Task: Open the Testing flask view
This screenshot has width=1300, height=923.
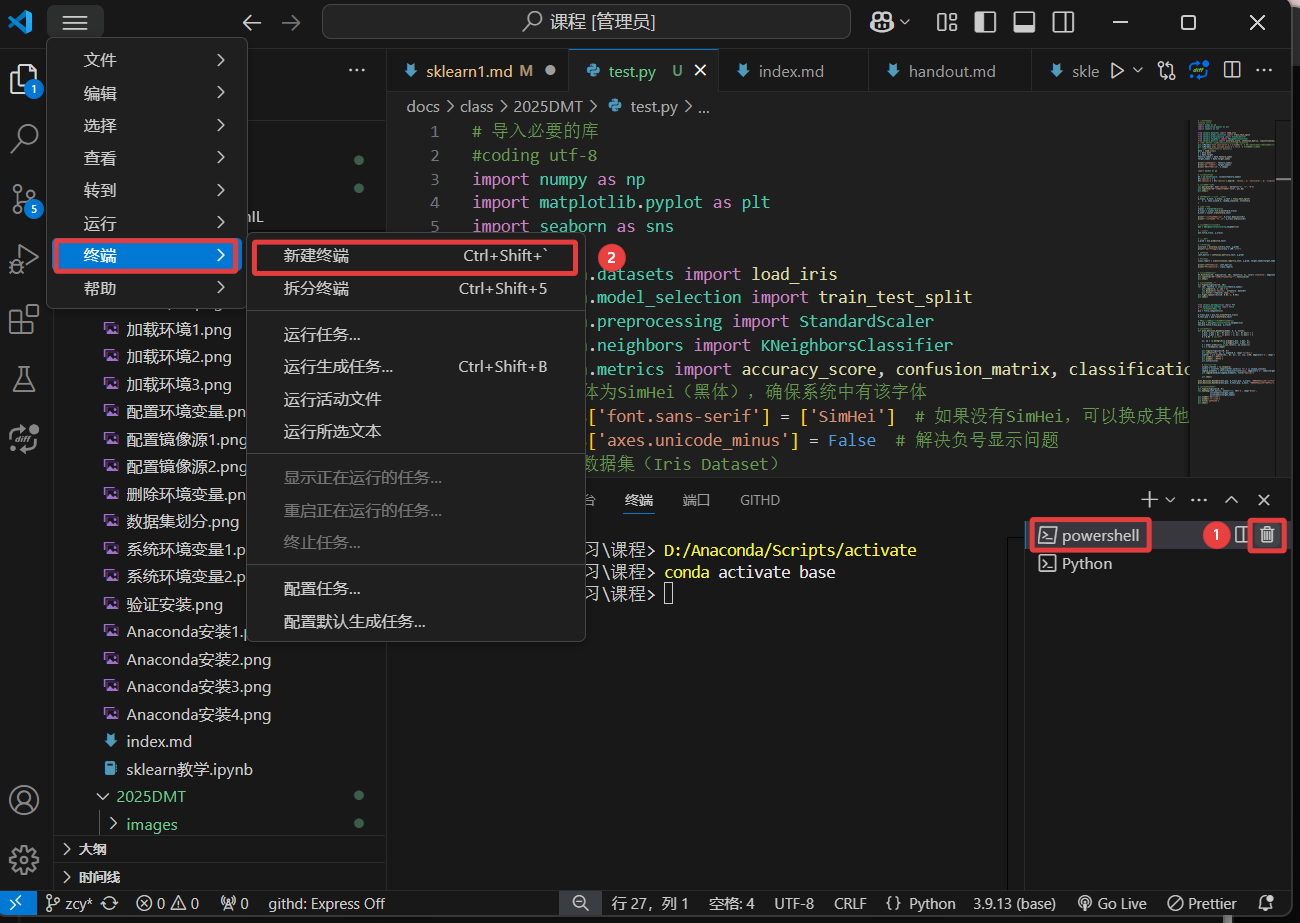Action: click(x=23, y=378)
